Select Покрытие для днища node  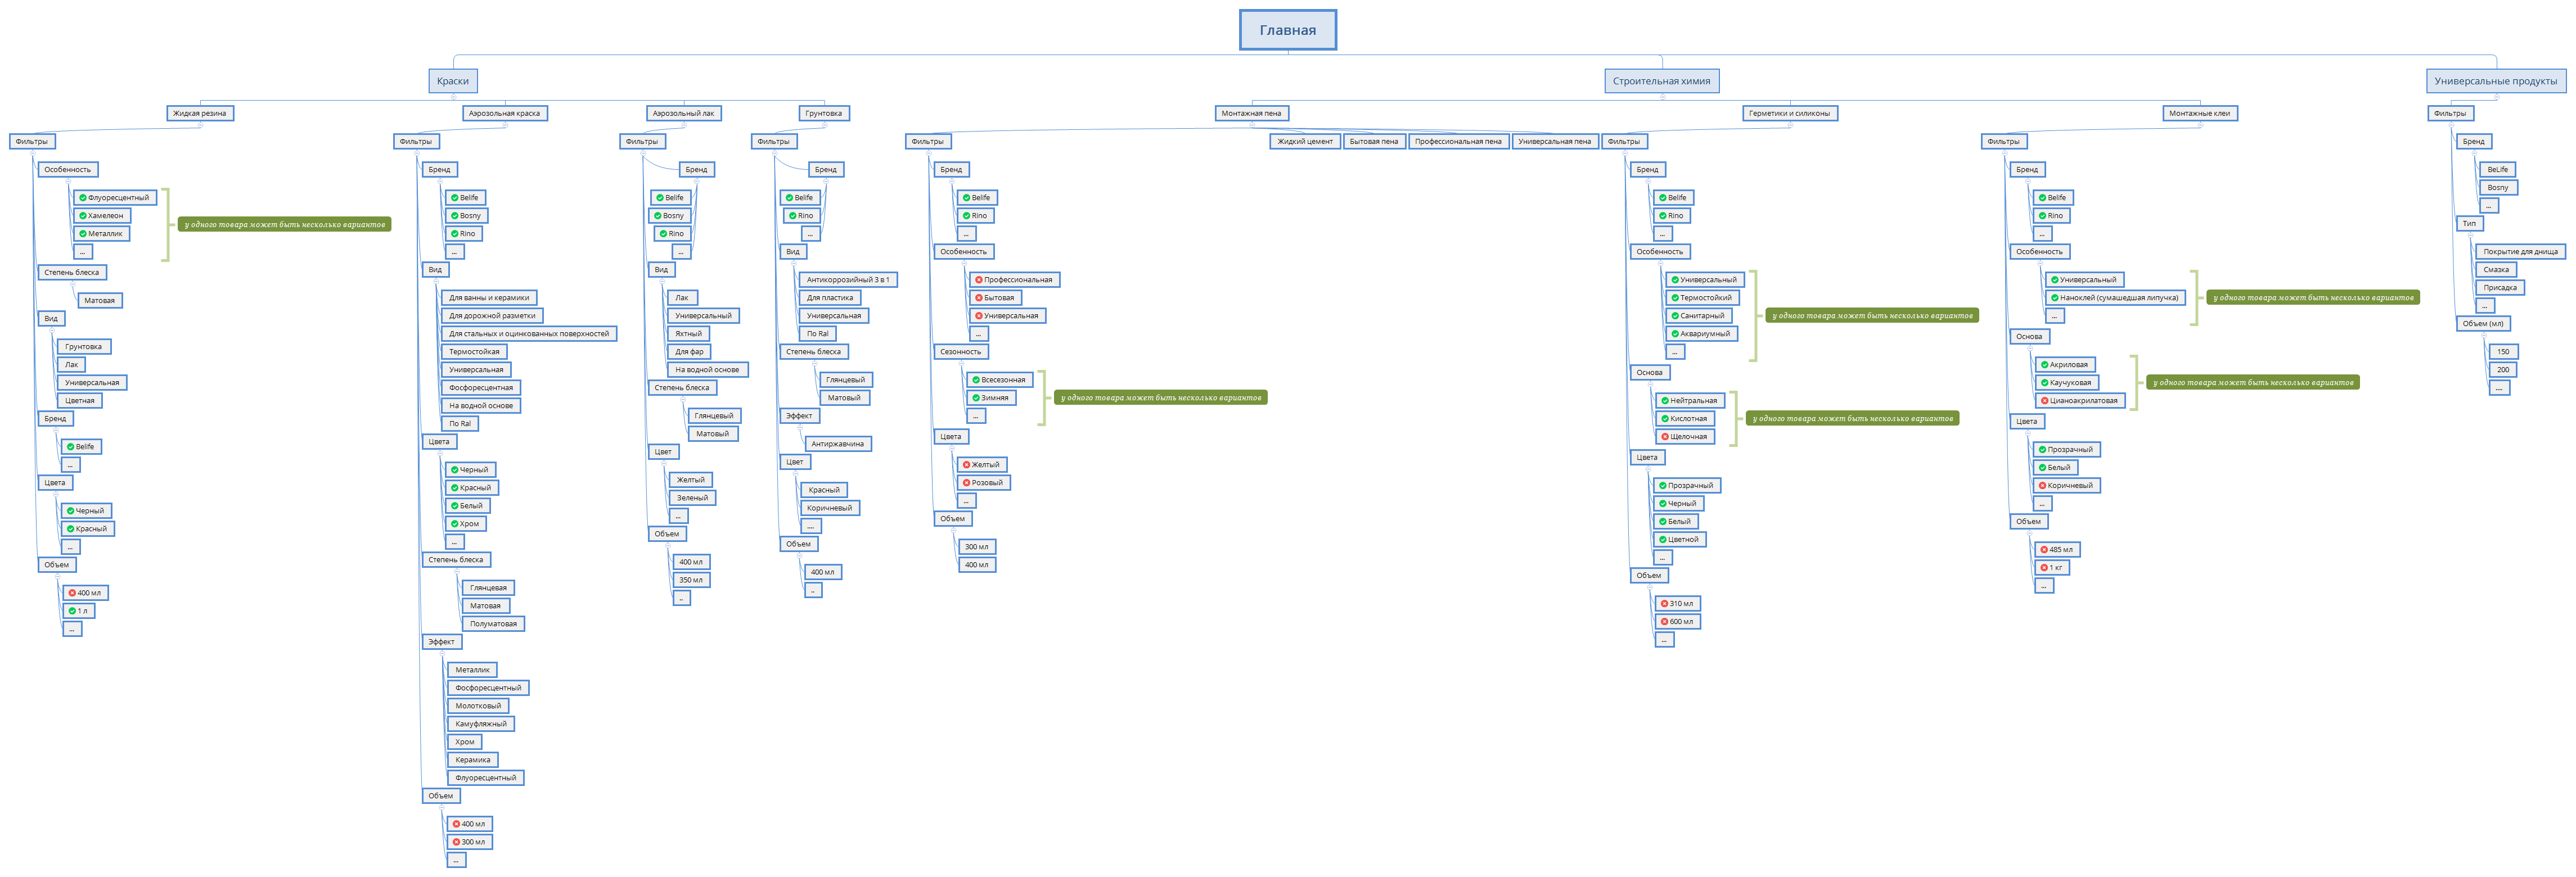[2520, 252]
